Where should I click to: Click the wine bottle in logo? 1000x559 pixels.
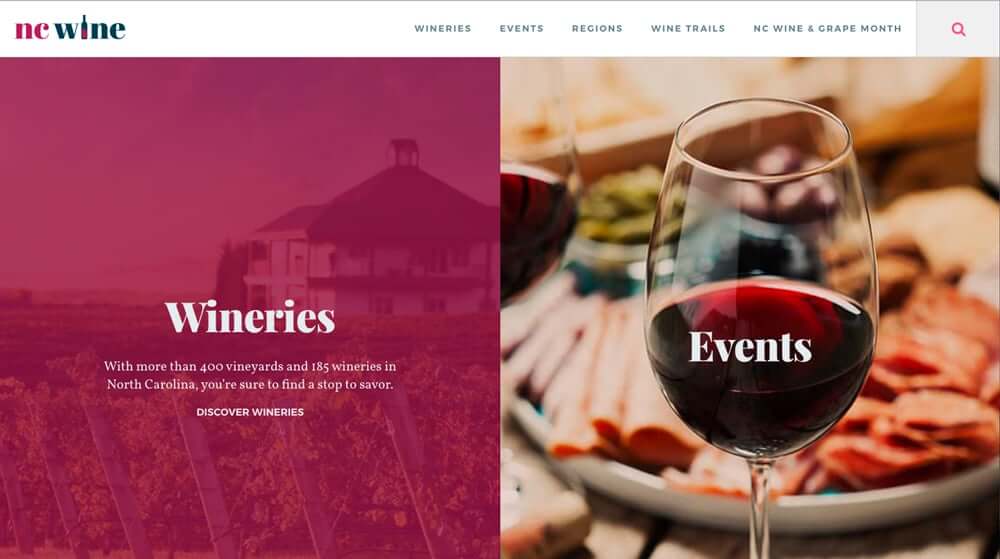click(x=84, y=27)
